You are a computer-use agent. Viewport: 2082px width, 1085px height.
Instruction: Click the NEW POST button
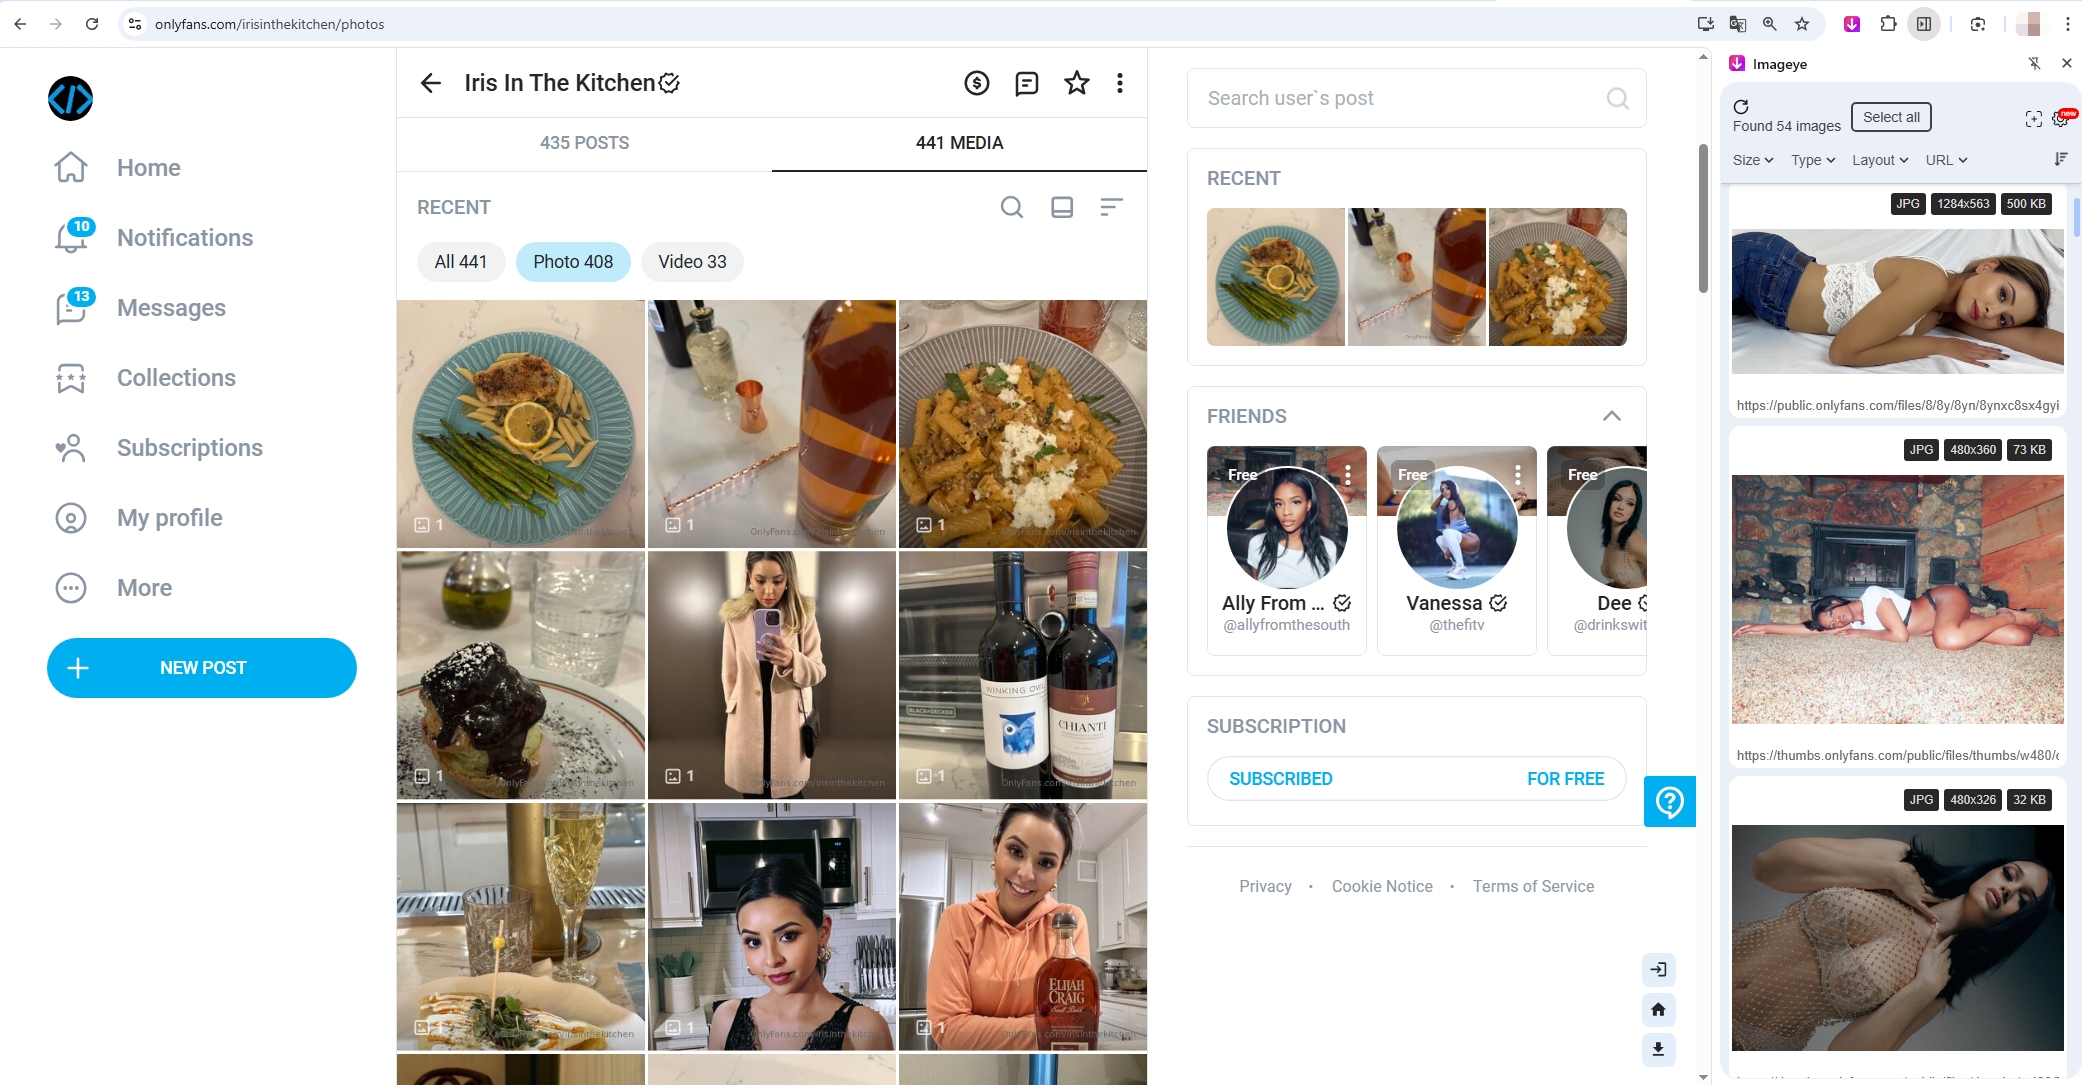[x=202, y=668]
